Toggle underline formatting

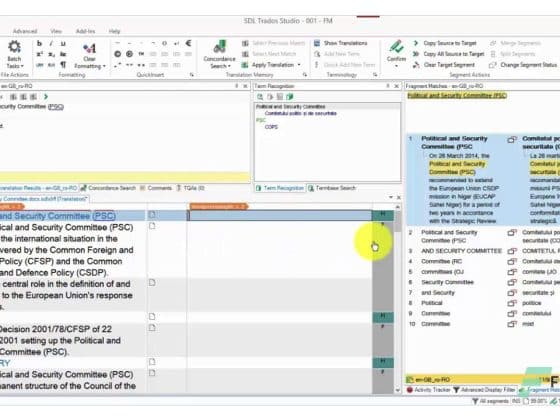(x=63, y=43)
